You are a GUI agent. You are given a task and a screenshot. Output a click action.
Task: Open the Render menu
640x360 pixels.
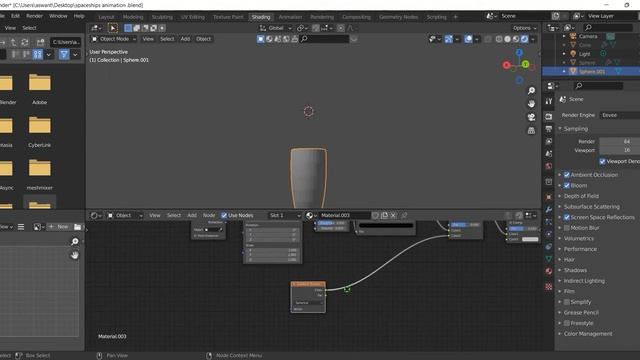[34, 16]
